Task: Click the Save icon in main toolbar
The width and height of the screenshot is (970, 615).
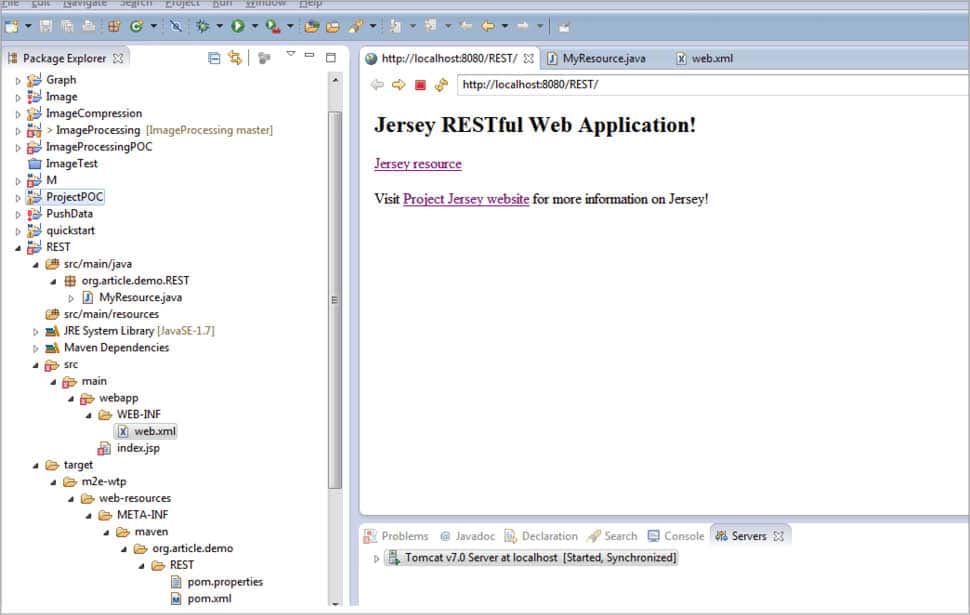Action: pos(46,26)
